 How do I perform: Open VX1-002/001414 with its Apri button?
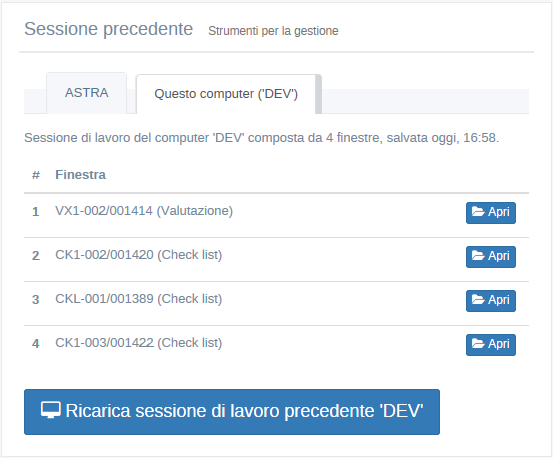tap(491, 213)
